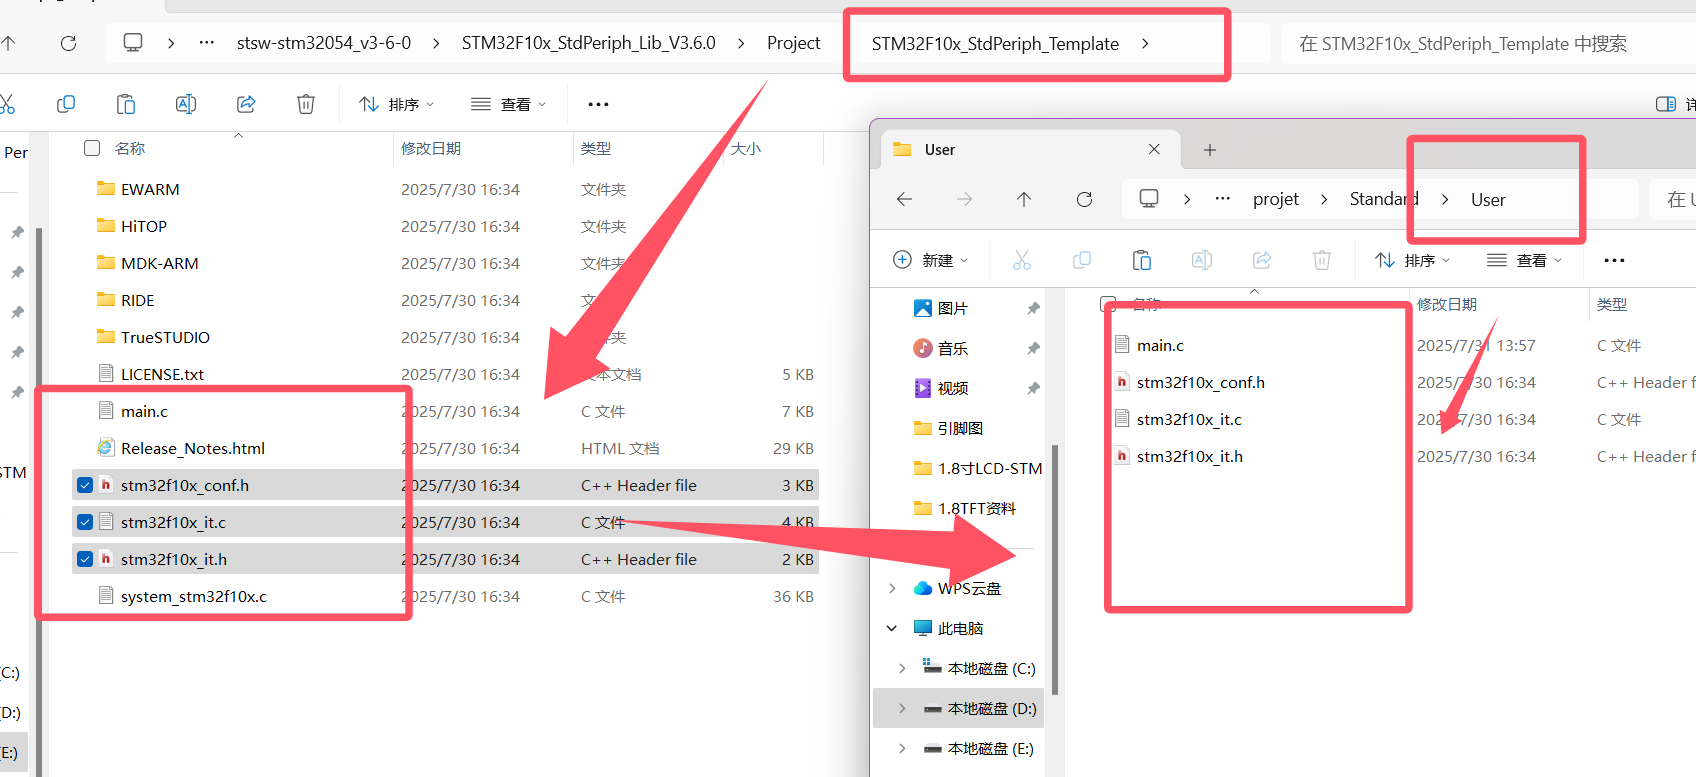
Task: Click the share icon in the User window toolbar
Action: [1262, 260]
